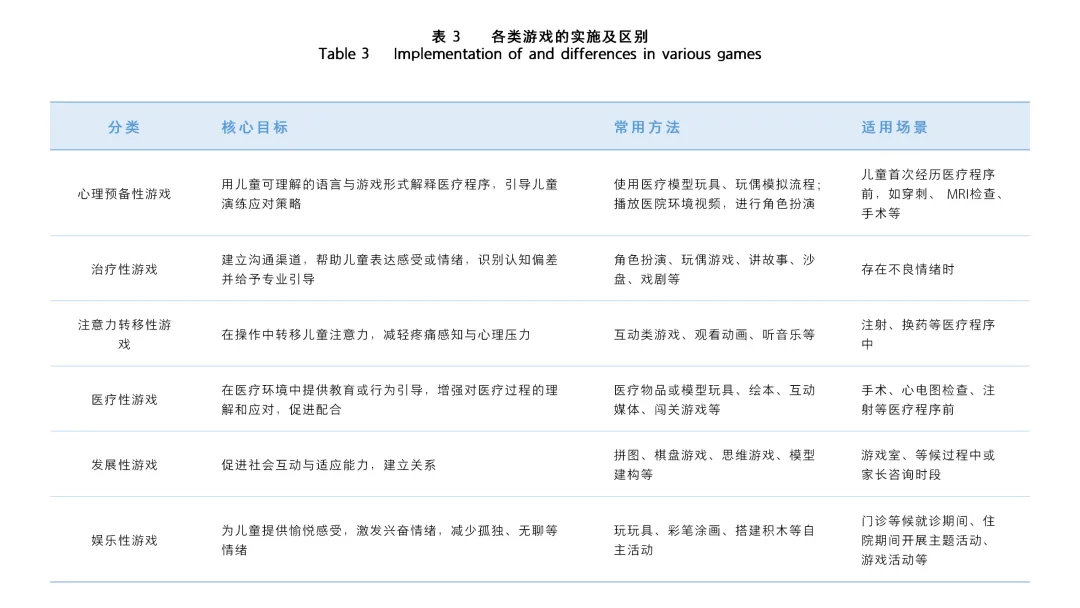Click the scenario cell beginning 注射、换药等医疗程序
This screenshot has height=608, width=1080.
coord(928,334)
